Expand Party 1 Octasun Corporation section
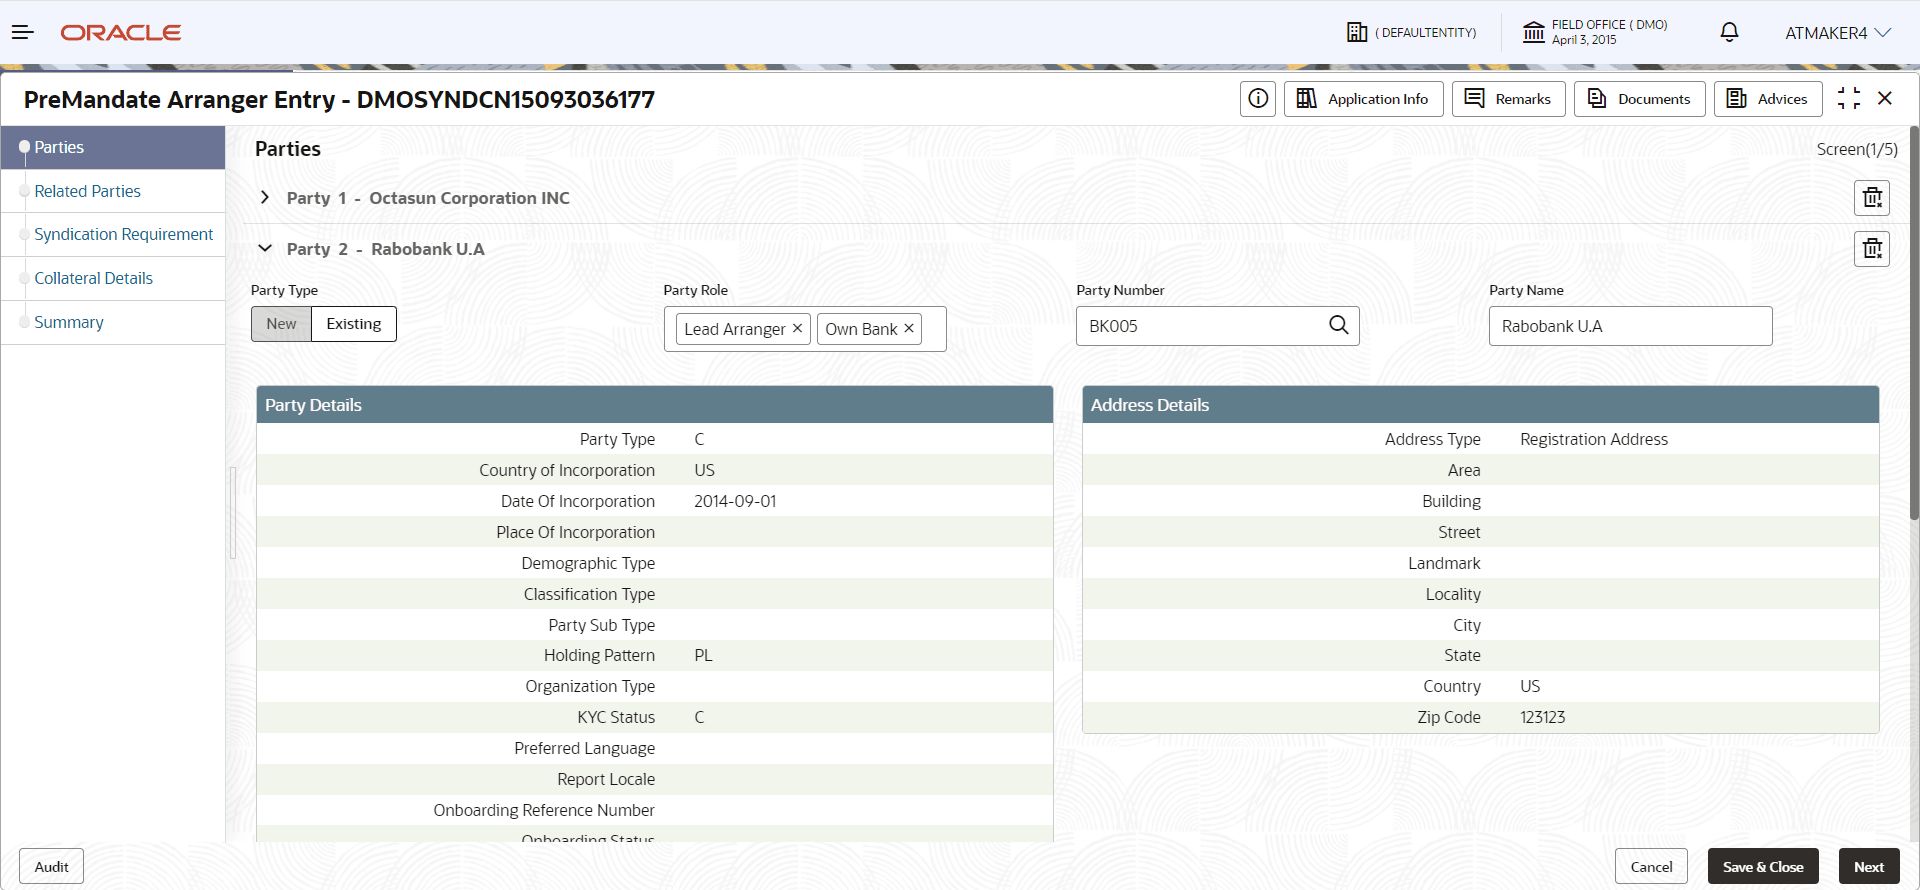 click(265, 198)
